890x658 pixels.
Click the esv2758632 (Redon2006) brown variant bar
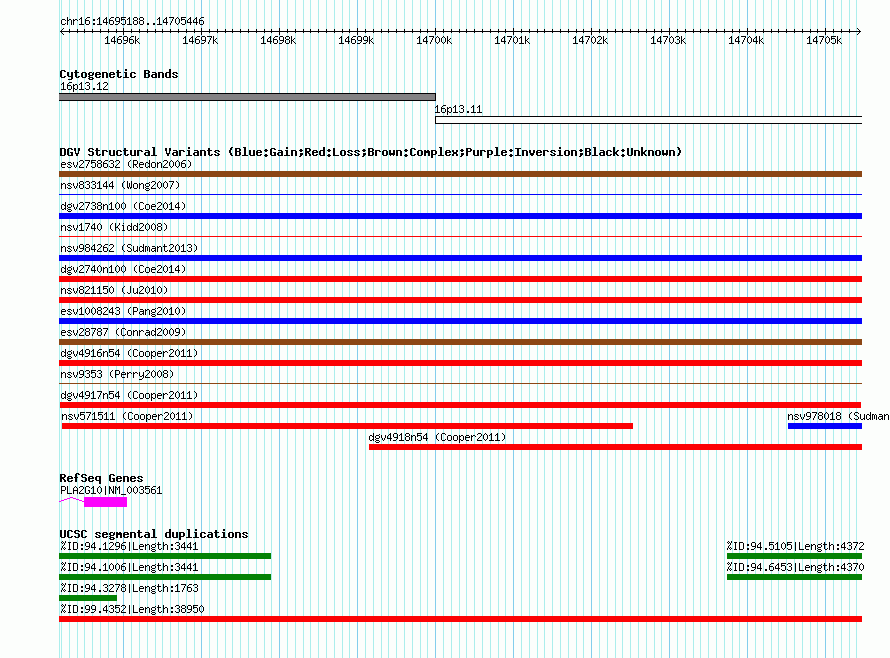tap(460, 174)
